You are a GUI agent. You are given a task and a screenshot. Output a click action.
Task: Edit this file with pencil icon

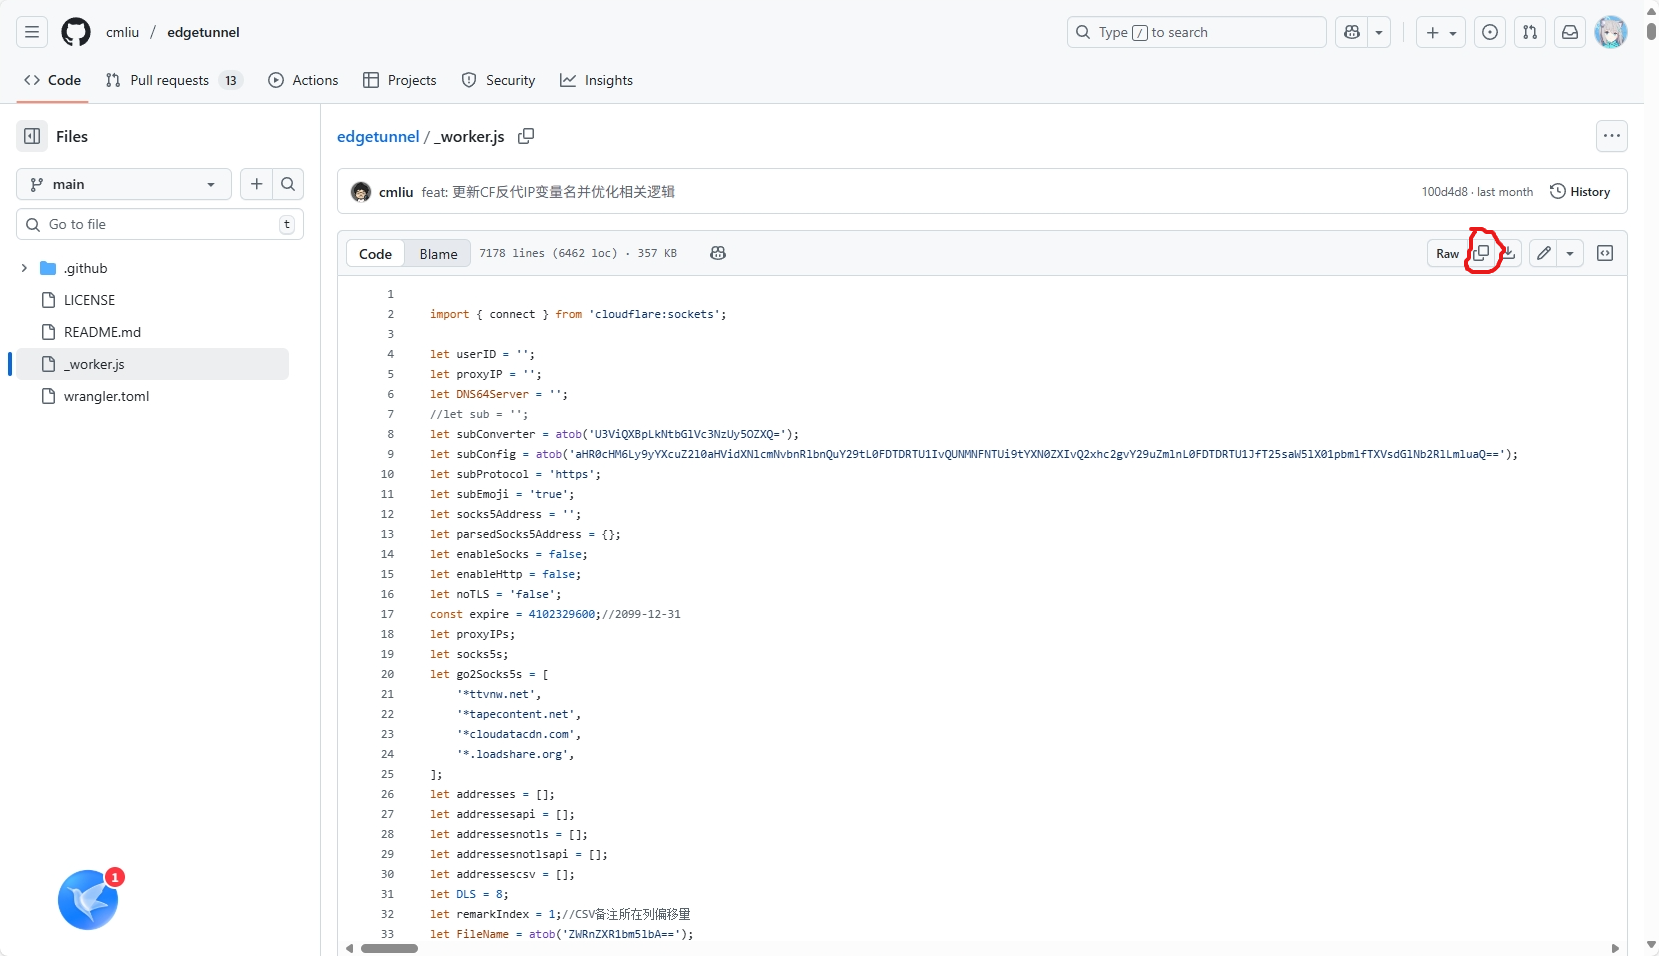1544,253
